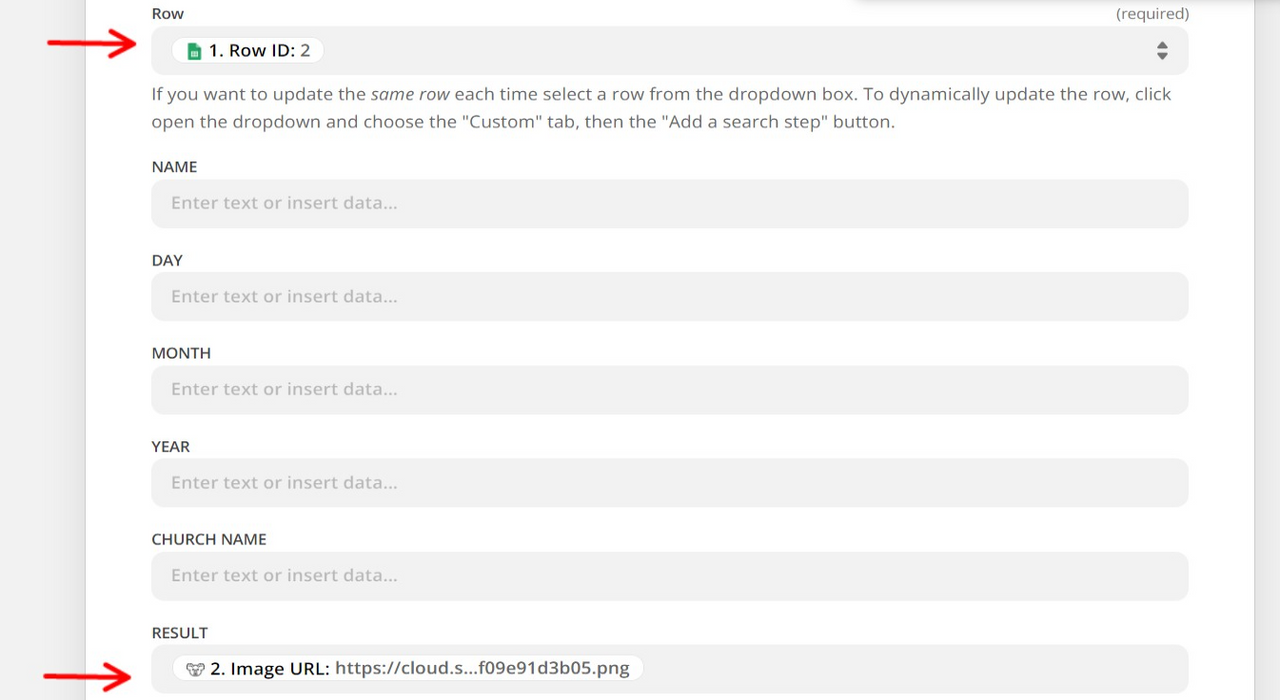The height and width of the screenshot is (700, 1280).
Task: Click the NAME field label
Action: click(174, 167)
